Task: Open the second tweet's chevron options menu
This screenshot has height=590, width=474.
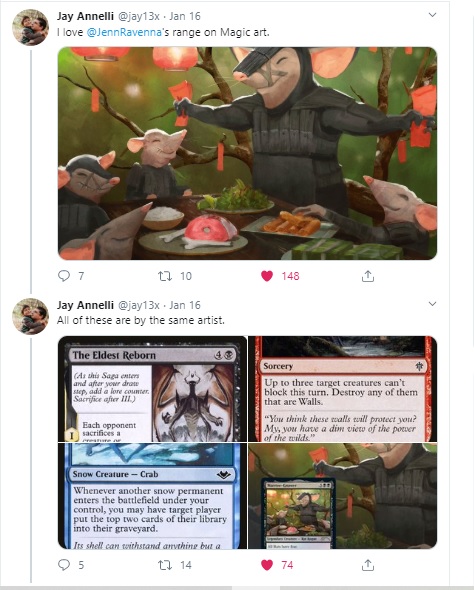Action: [x=433, y=304]
